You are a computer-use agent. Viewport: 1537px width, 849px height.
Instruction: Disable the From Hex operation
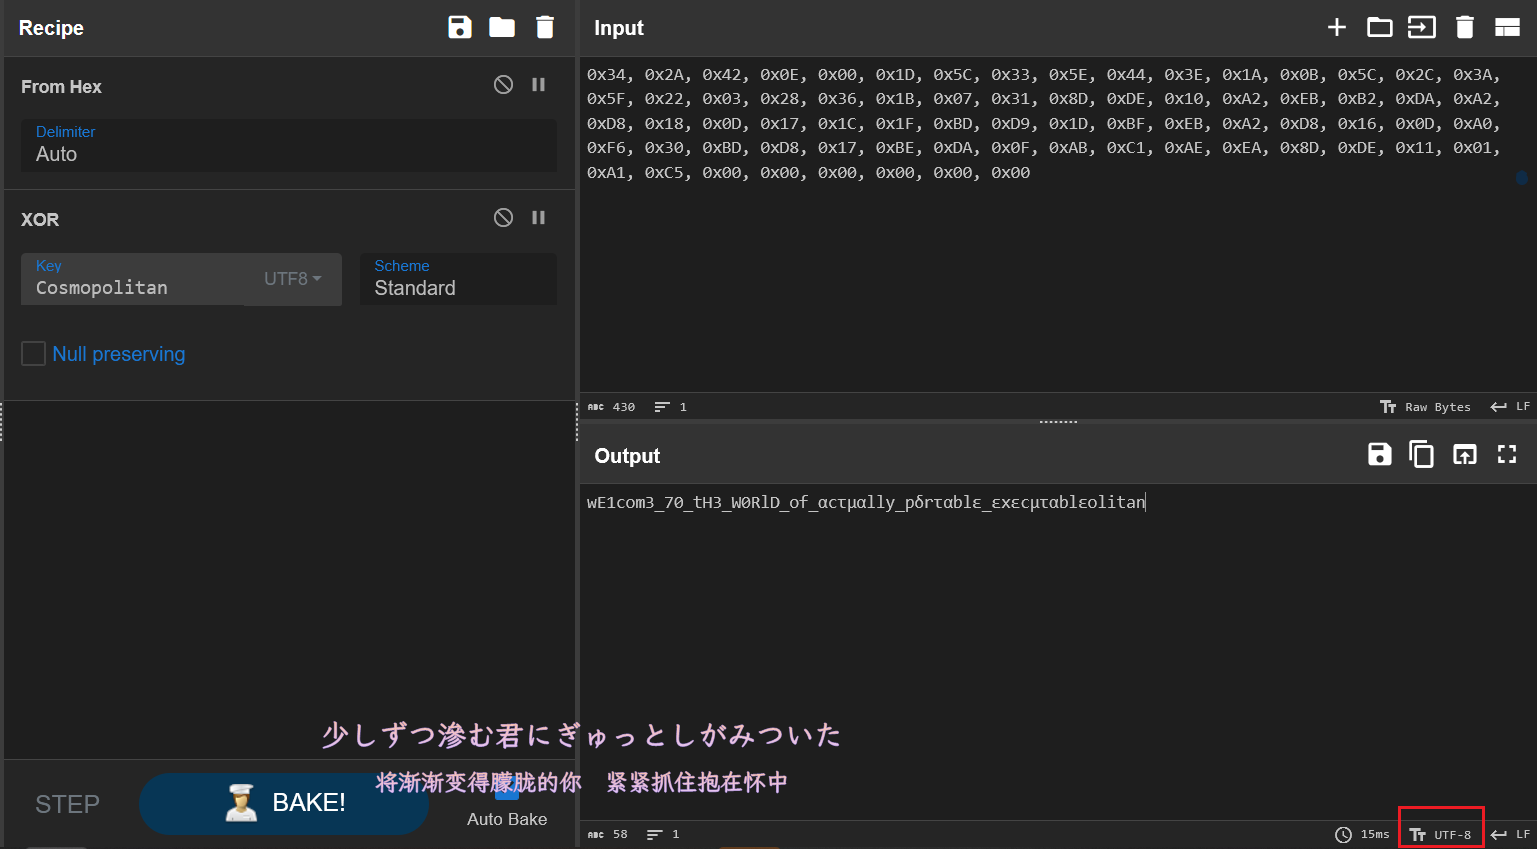click(x=504, y=85)
